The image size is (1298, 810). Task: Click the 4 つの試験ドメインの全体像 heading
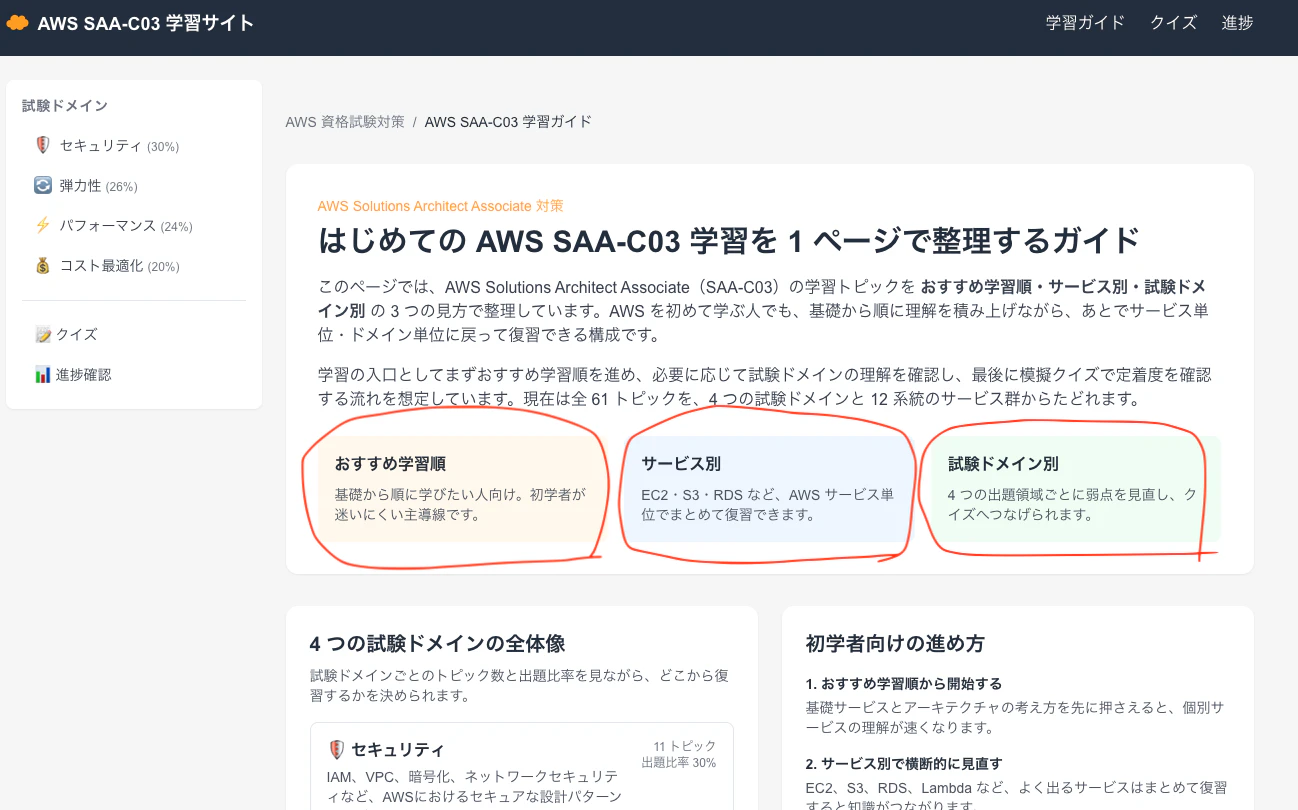tap(438, 643)
